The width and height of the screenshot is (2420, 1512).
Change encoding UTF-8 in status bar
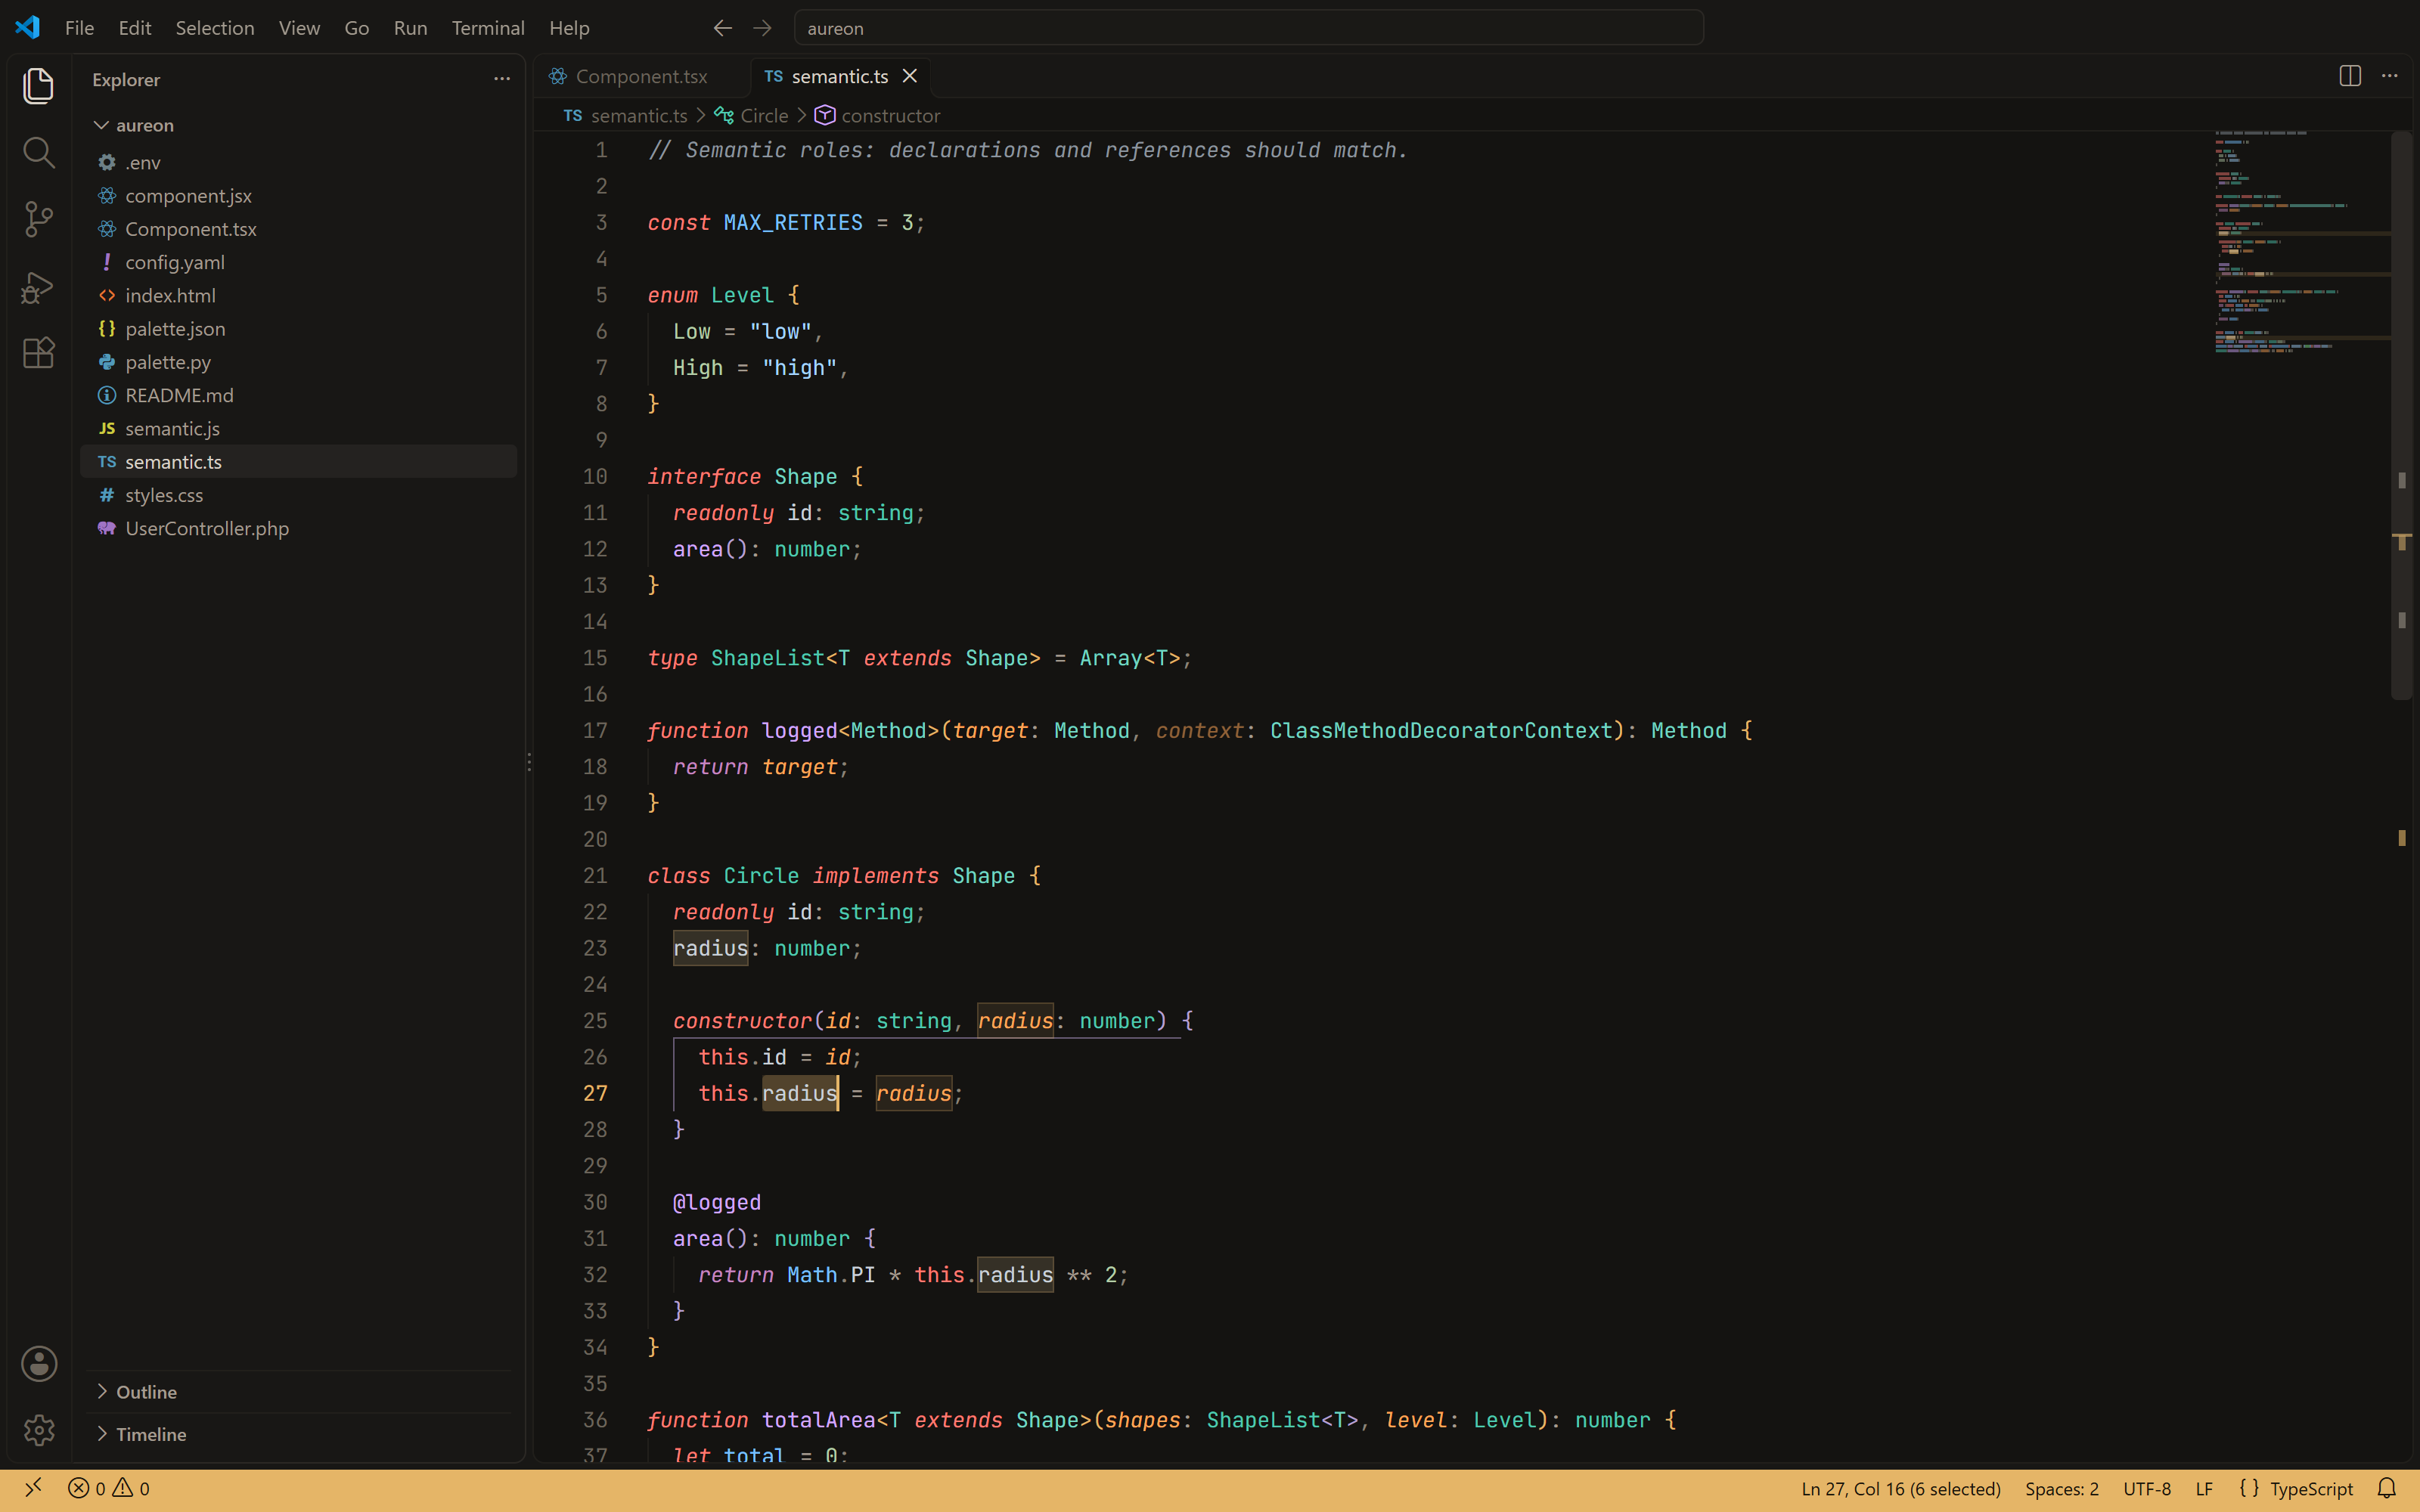click(x=2147, y=1489)
